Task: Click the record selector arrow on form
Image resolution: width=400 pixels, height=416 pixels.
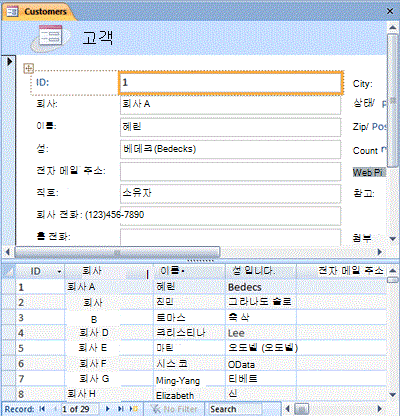Action: pyautogui.click(x=9, y=61)
